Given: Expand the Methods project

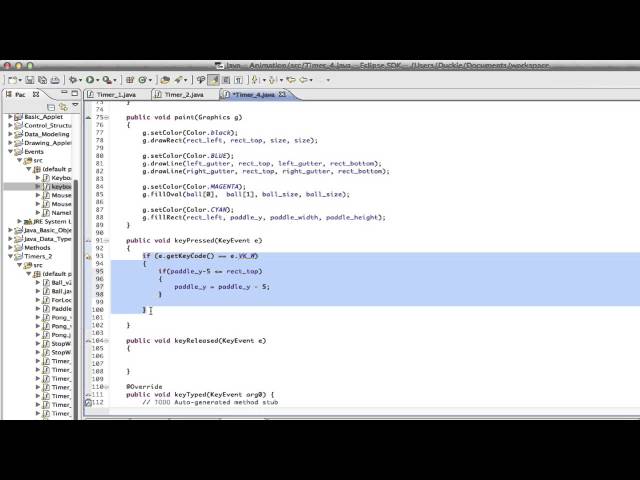Looking at the screenshot, I should 10,248.
